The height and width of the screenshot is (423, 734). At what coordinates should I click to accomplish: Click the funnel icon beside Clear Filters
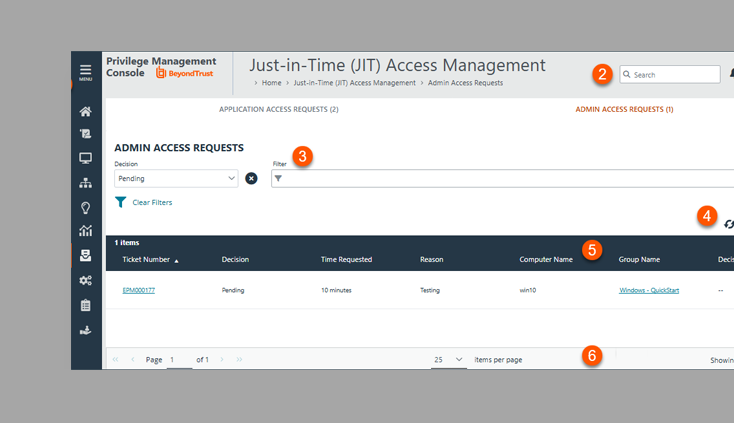[x=120, y=202]
